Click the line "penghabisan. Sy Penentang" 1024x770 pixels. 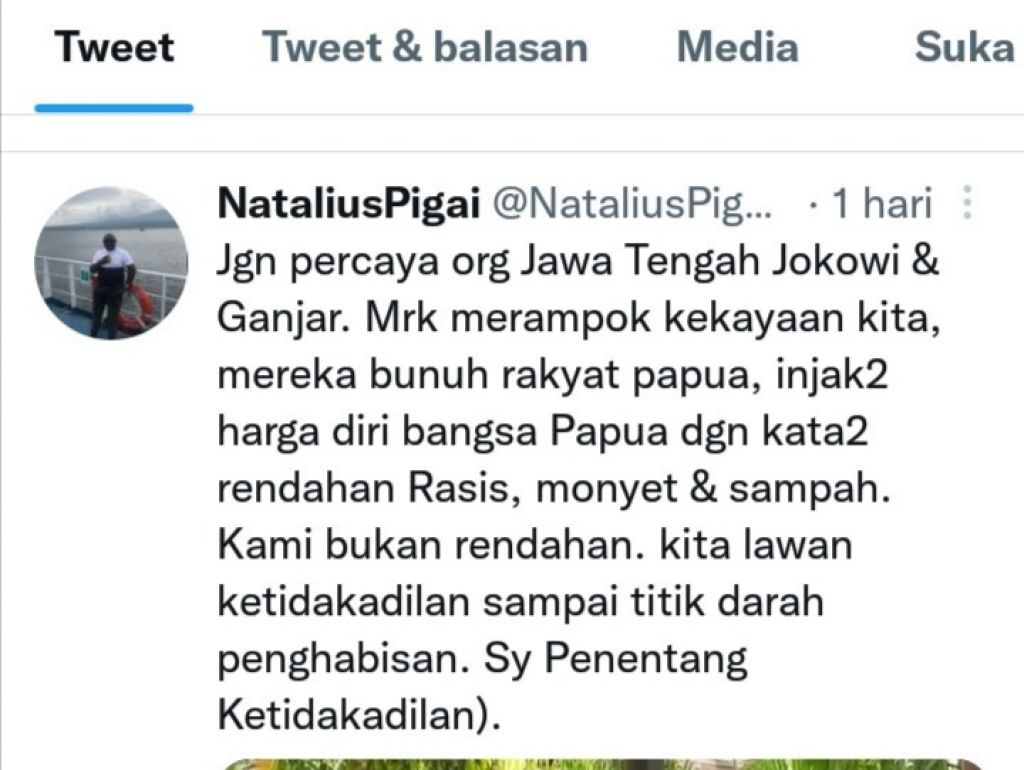point(483,658)
